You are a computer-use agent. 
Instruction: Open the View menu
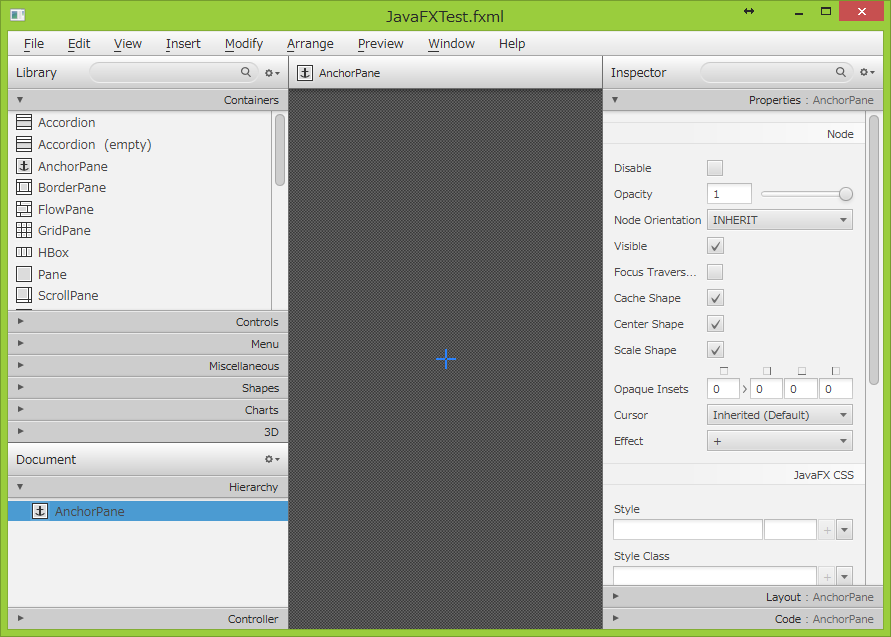click(x=127, y=43)
